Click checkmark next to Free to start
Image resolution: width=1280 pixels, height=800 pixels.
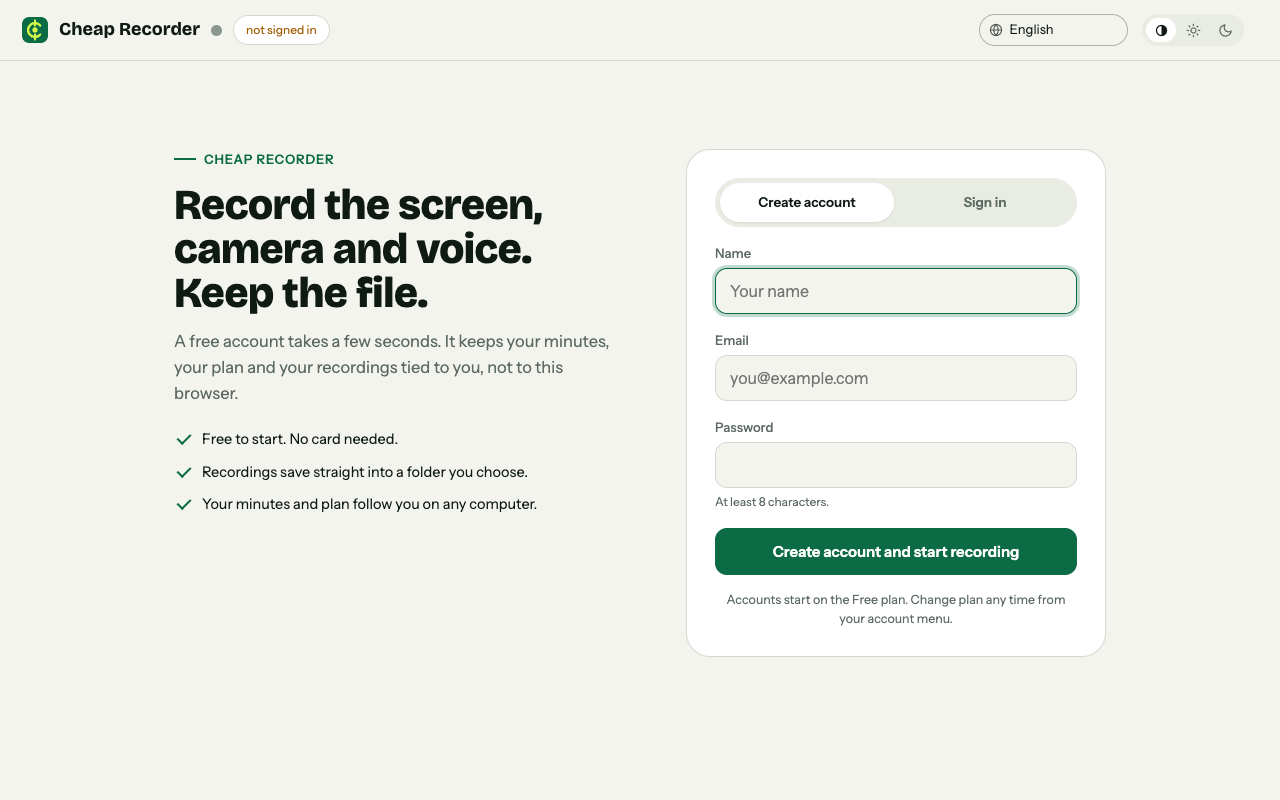point(184,439)
